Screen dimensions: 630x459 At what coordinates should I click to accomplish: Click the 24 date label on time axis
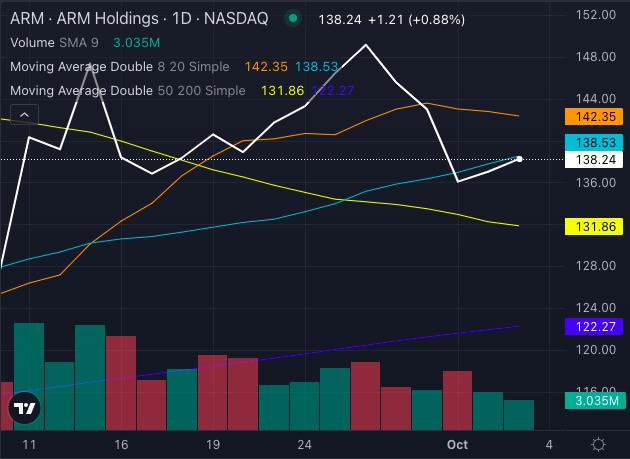point(305,445)
